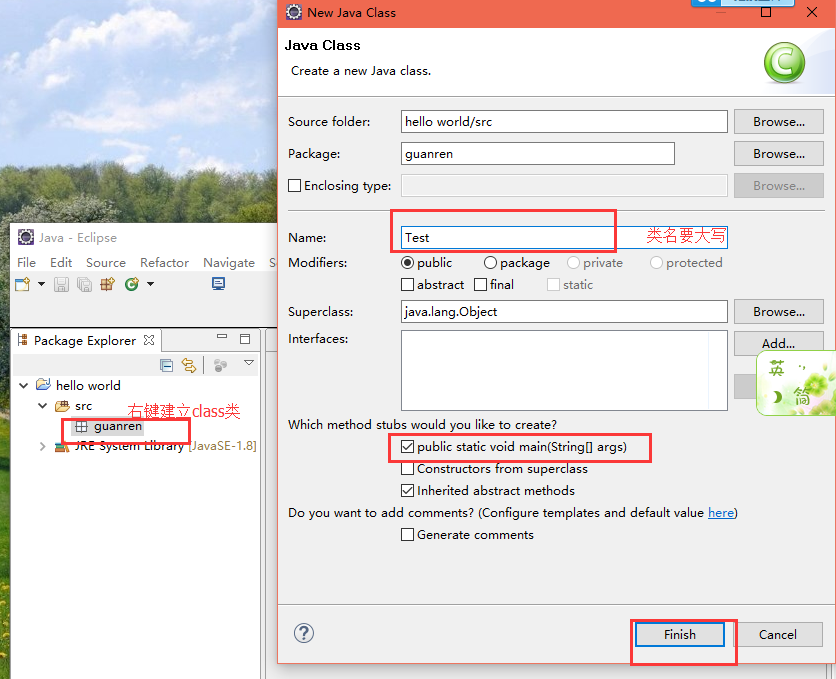The image size is (836, 679).
Task: Click Browse next to Source folder
Action: [x=778, y=122]
